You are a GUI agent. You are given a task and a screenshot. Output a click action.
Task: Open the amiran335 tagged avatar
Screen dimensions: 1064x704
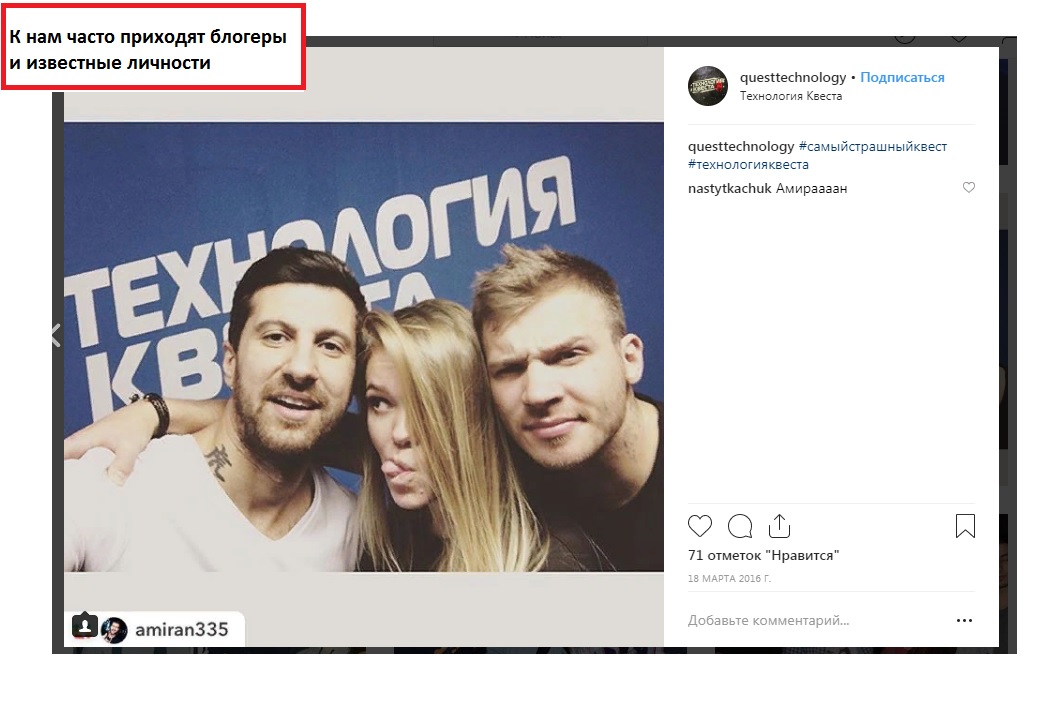[x=114, y=630]
